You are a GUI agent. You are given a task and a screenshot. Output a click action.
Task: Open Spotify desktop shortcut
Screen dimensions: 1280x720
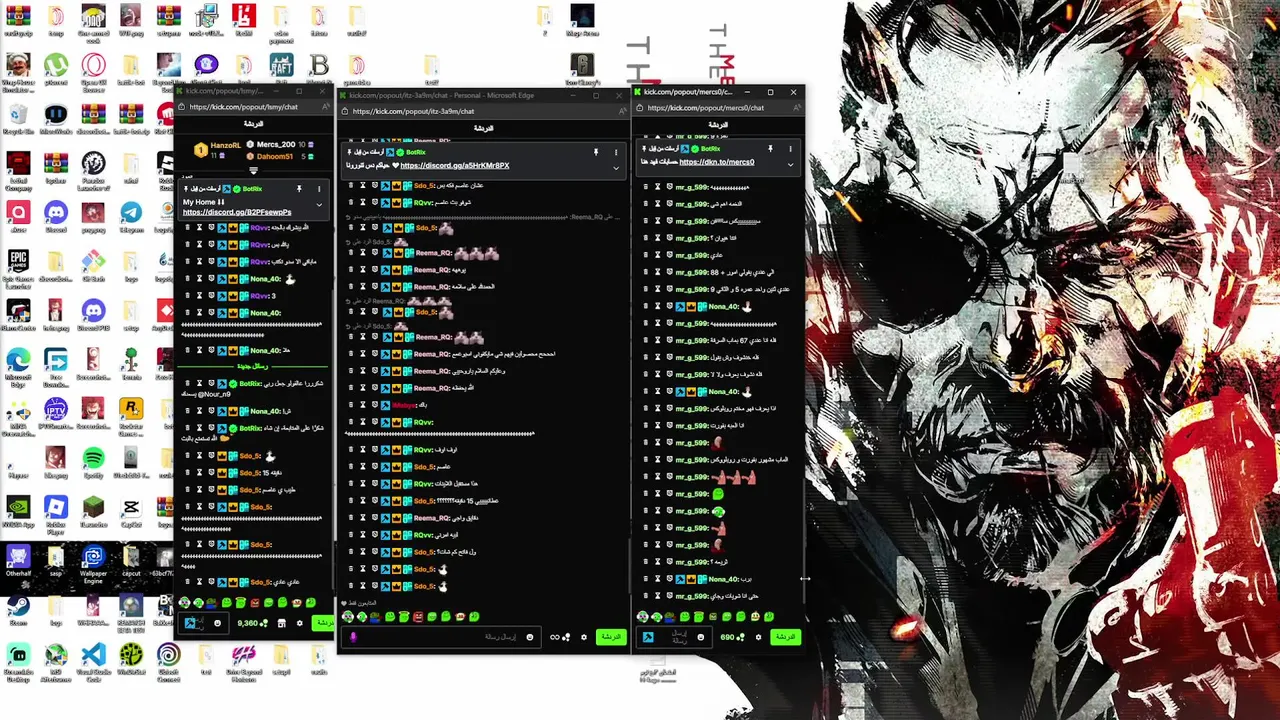[93, 462]
